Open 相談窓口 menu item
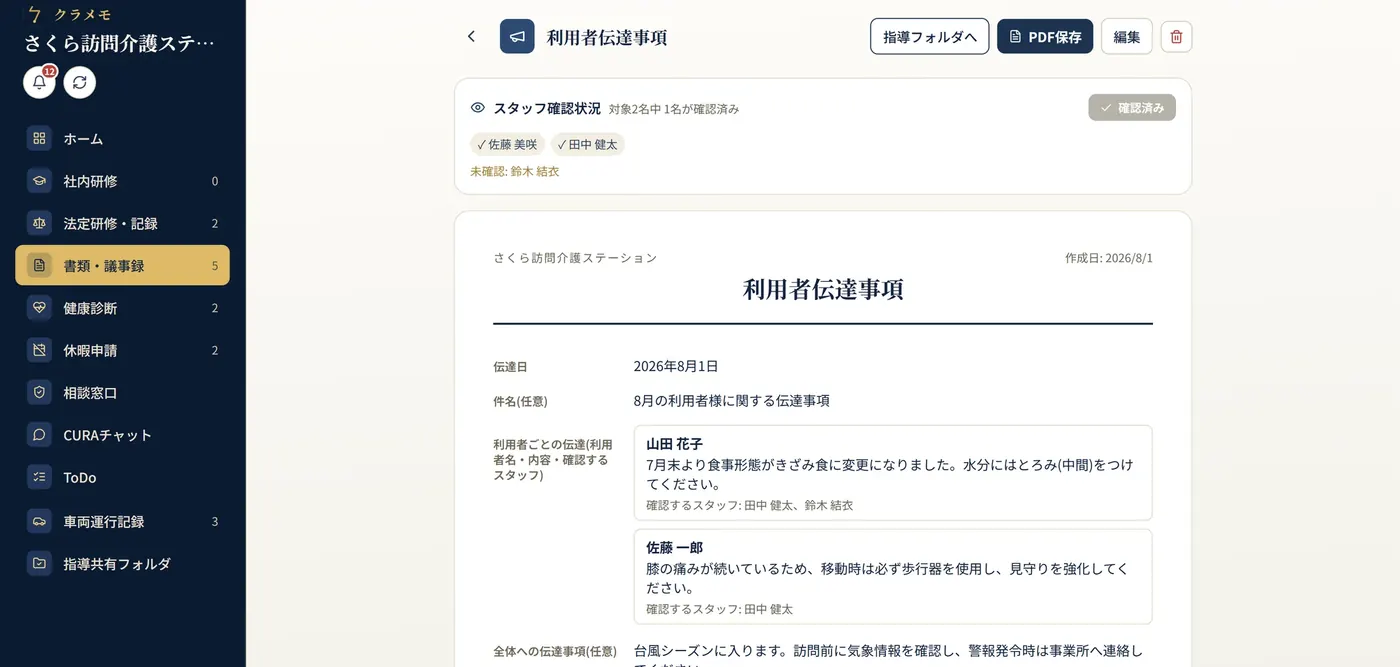Screen dimensions: 1400x667 pos(122,393)
